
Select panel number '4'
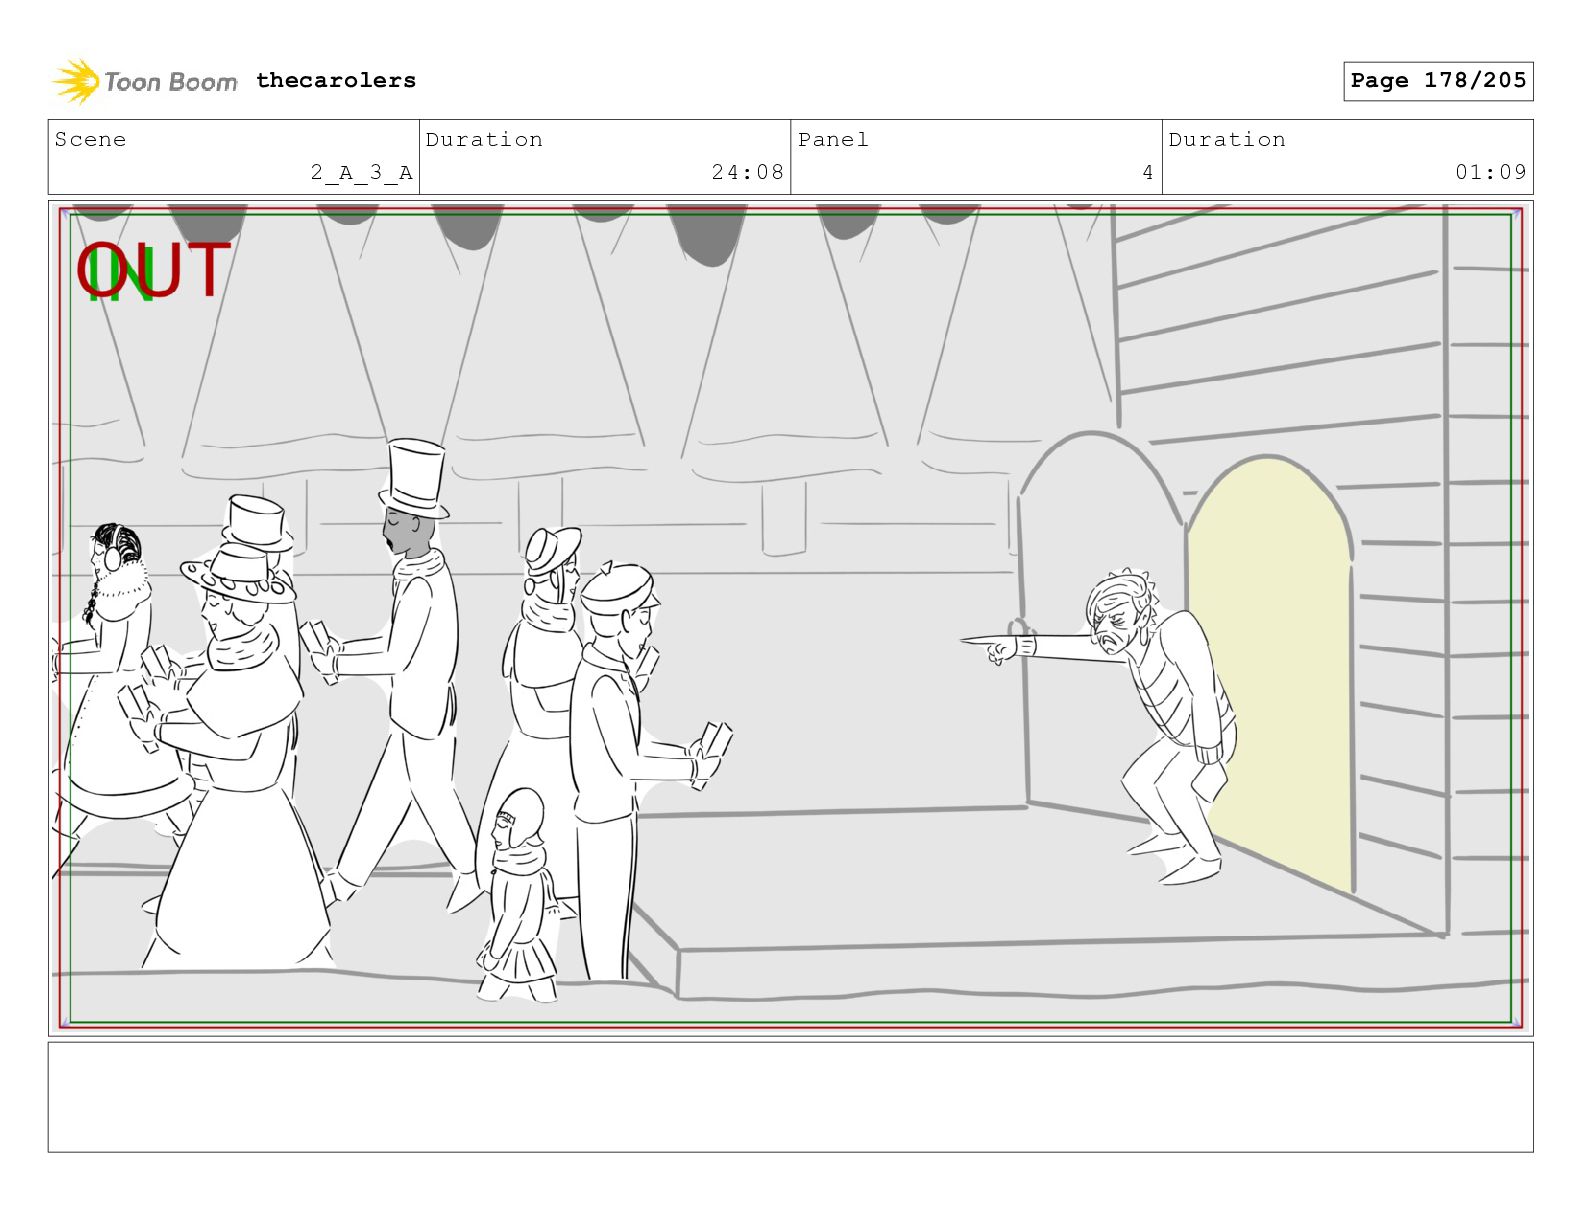point(1148,172)
